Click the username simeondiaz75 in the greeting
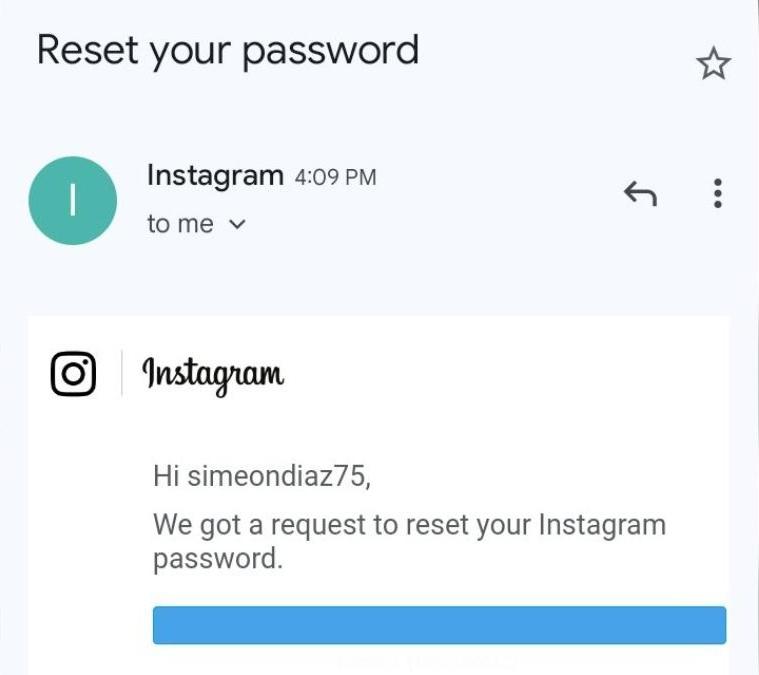Screen dimensions: 759x675 291,475
